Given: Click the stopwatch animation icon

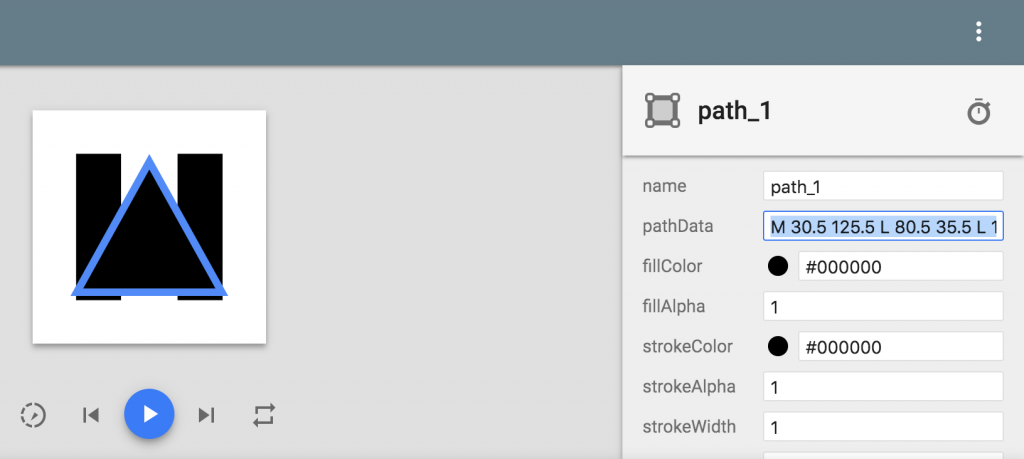Looking at the screenshot, I should coord(979,111).
